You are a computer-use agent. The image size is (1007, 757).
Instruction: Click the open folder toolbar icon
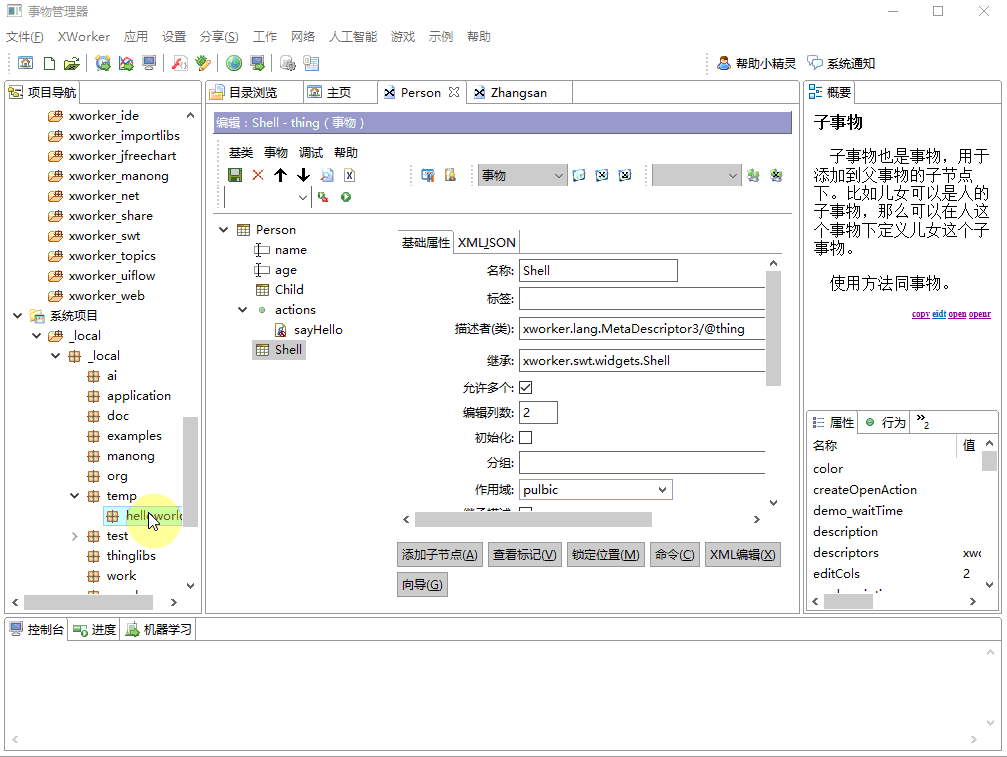(71, 63)
